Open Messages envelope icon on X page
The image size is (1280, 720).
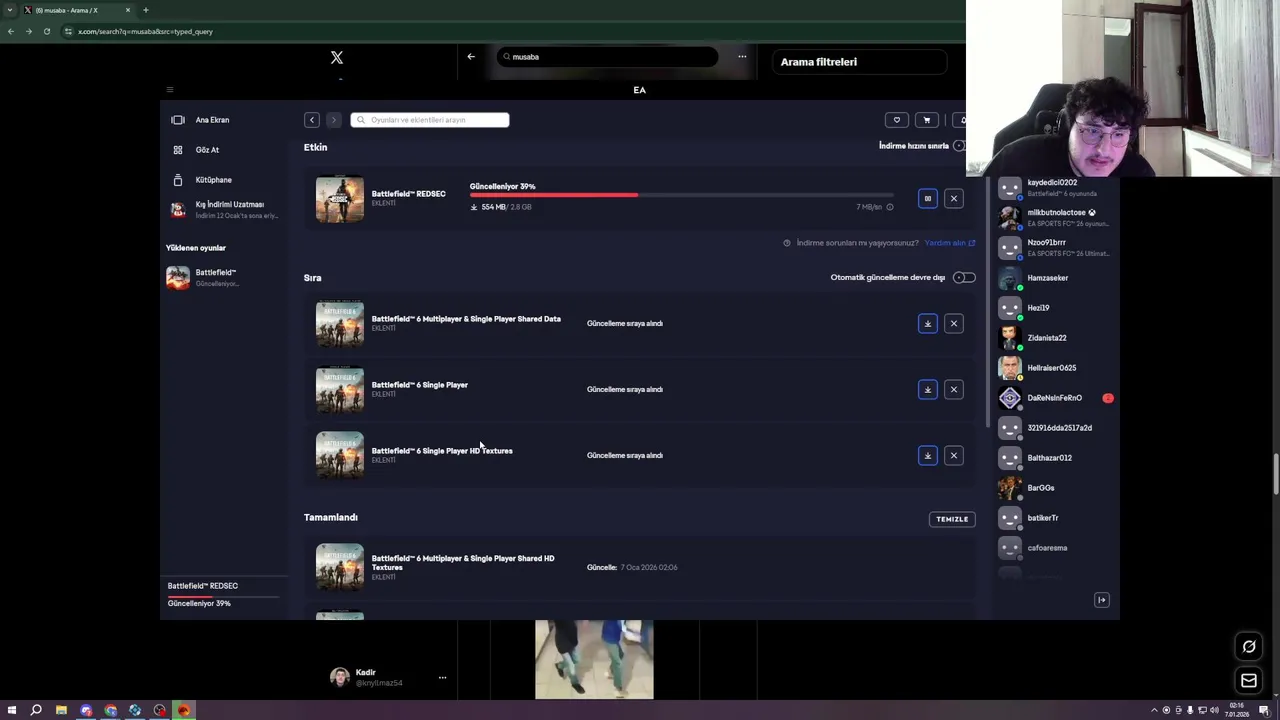click(x=1249, y=681)
